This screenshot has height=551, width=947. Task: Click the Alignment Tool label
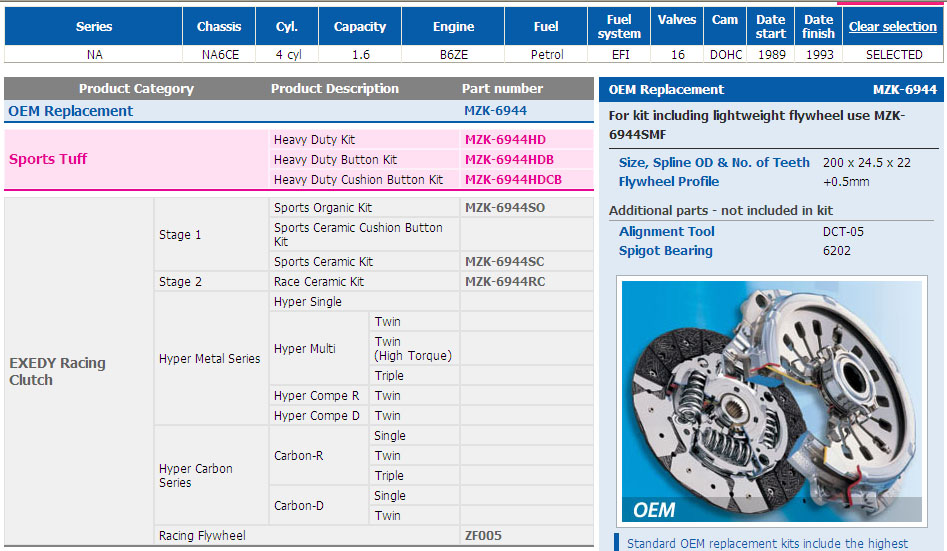click(666, 231)
